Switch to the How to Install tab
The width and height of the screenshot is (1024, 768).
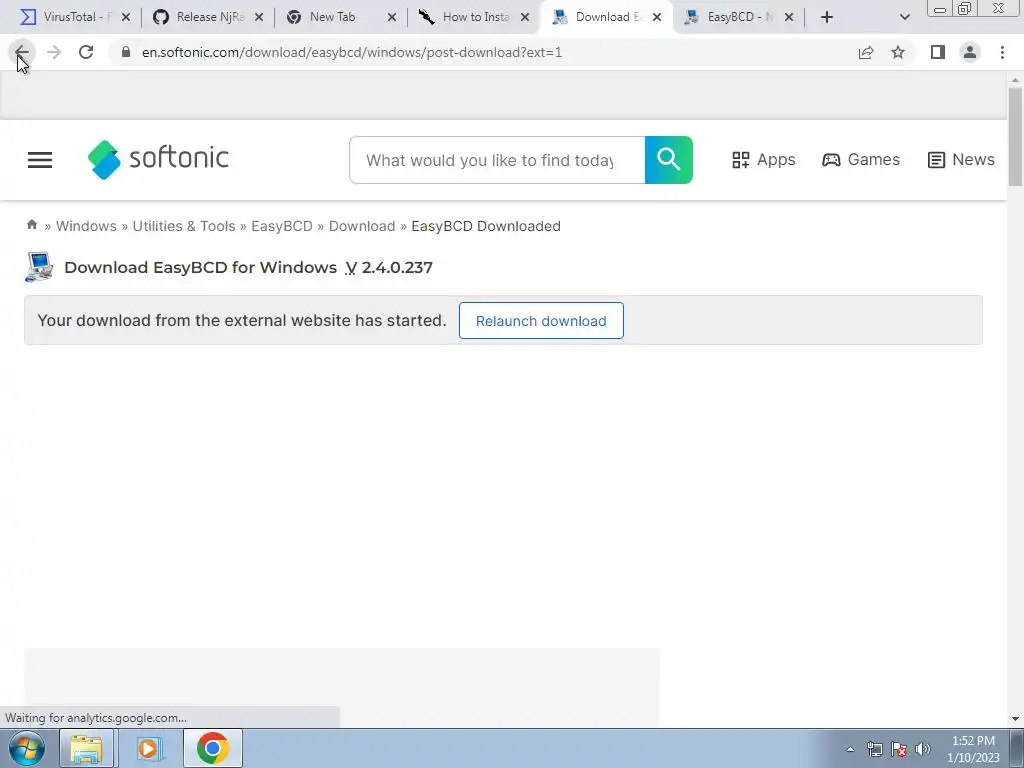(x=466, y=17)
